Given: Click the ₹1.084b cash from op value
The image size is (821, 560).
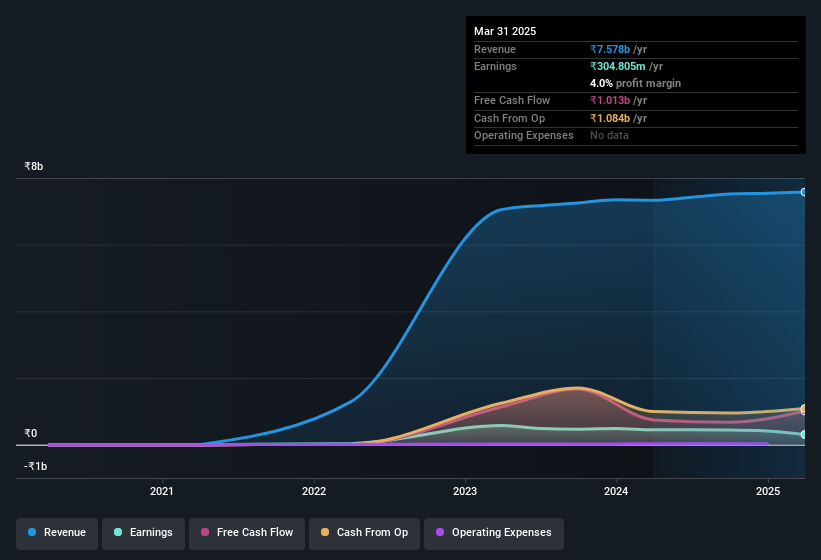Looking at the screenshot, I should tap(610, 118).
